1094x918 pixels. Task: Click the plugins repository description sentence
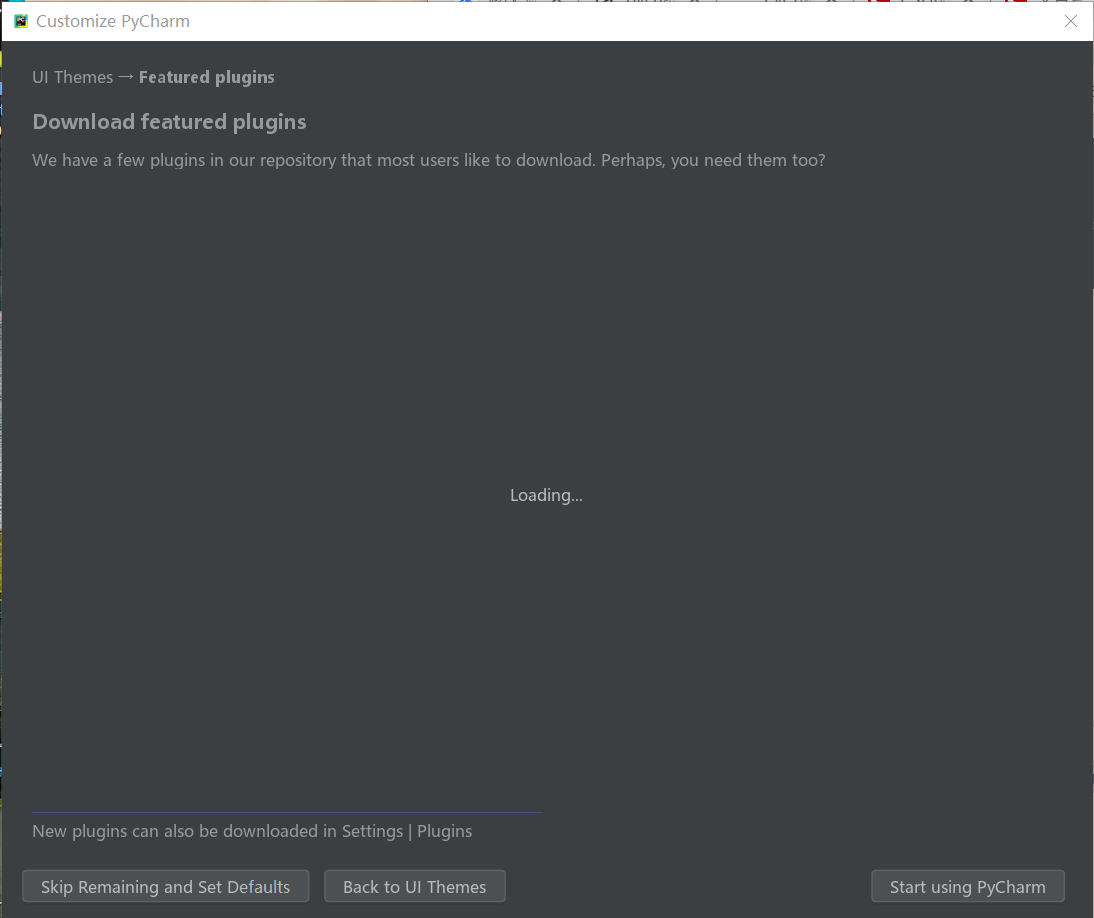(x=428, y=160)
